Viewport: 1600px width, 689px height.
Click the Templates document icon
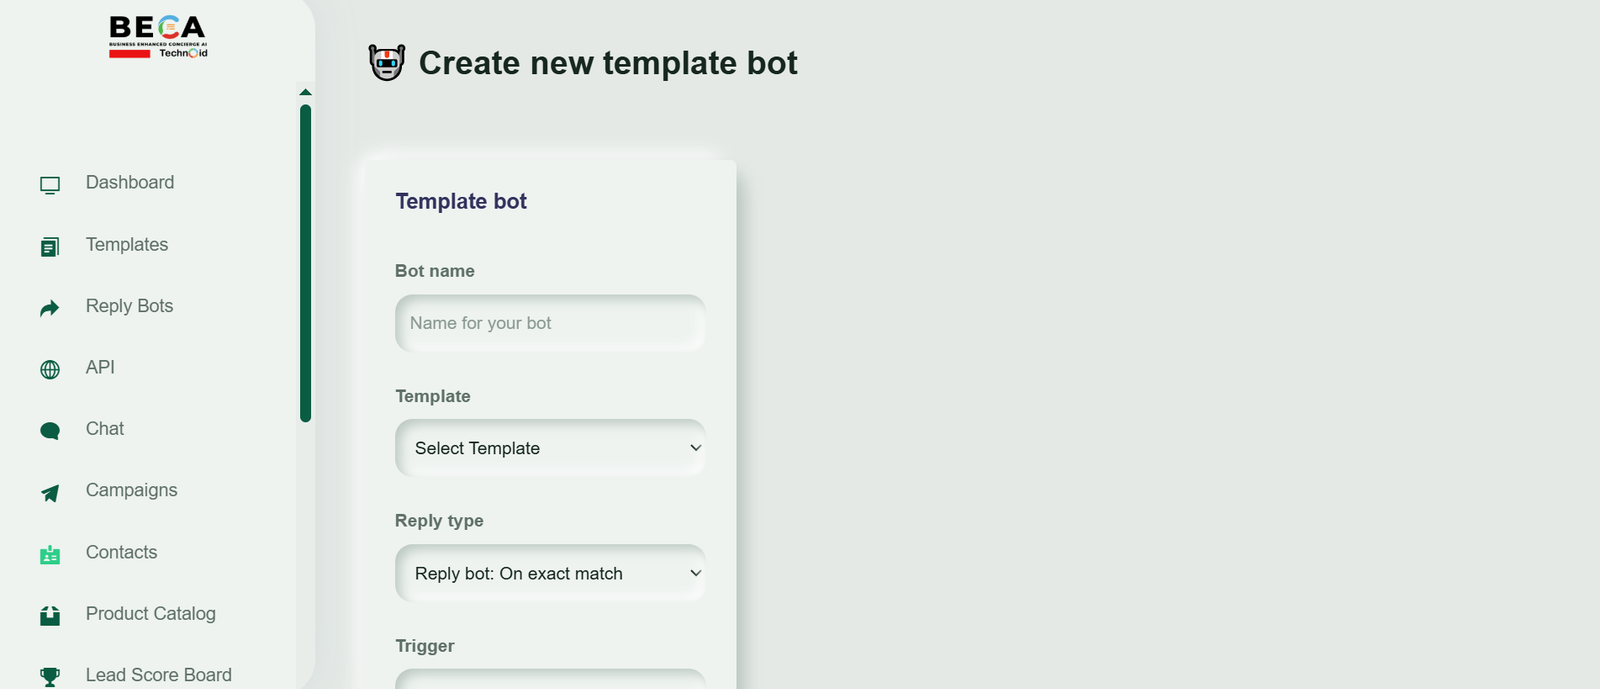coord(50,247)
